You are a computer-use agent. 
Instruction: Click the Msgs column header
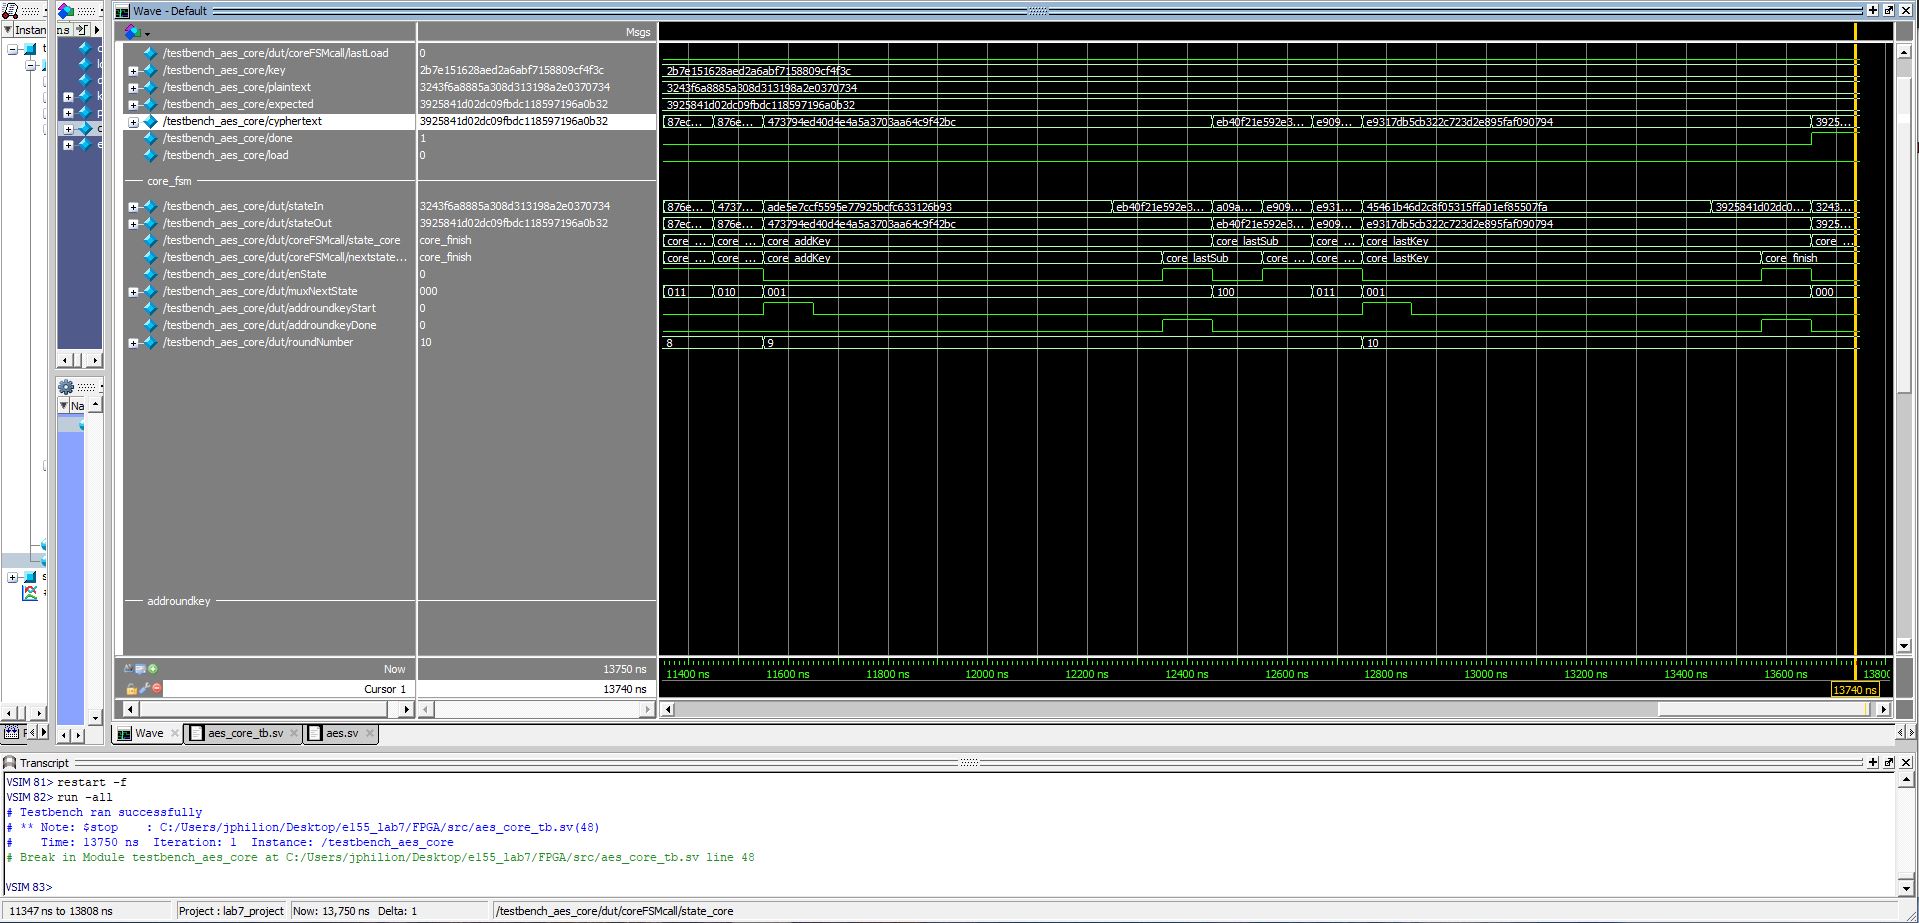638,32
